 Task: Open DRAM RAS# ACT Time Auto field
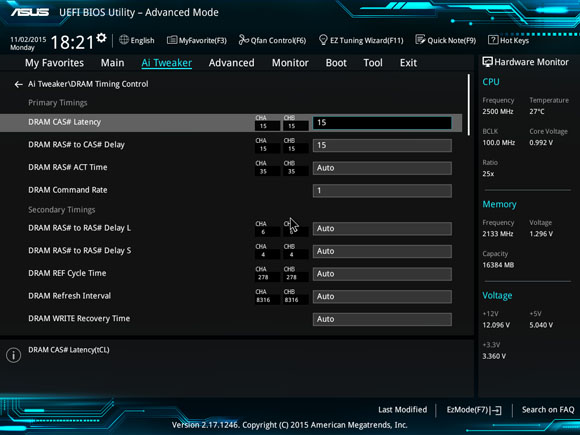point(382,168)
